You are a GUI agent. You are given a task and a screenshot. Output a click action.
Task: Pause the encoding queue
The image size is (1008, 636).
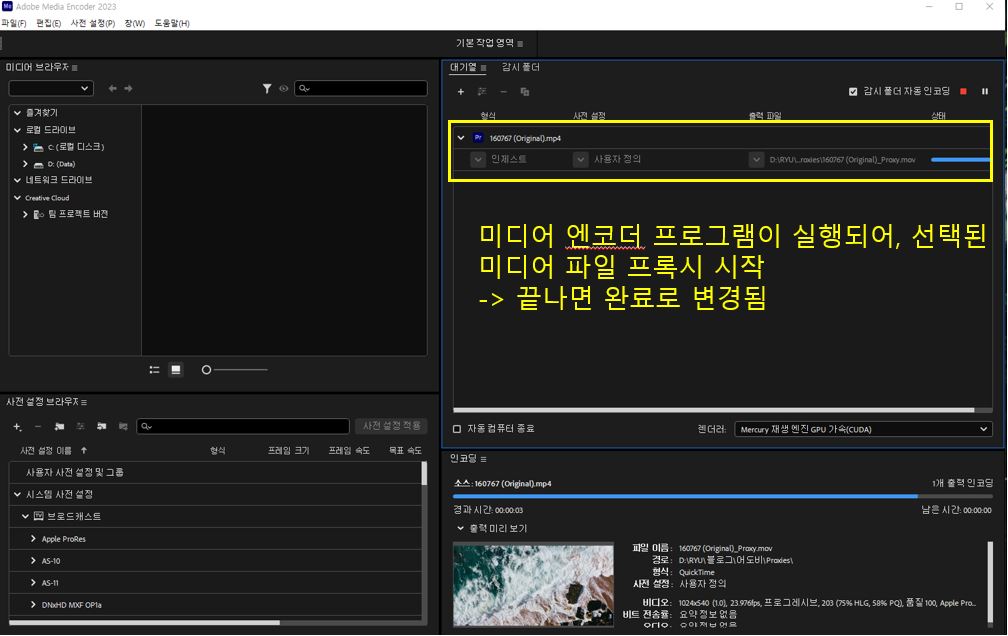984,91
